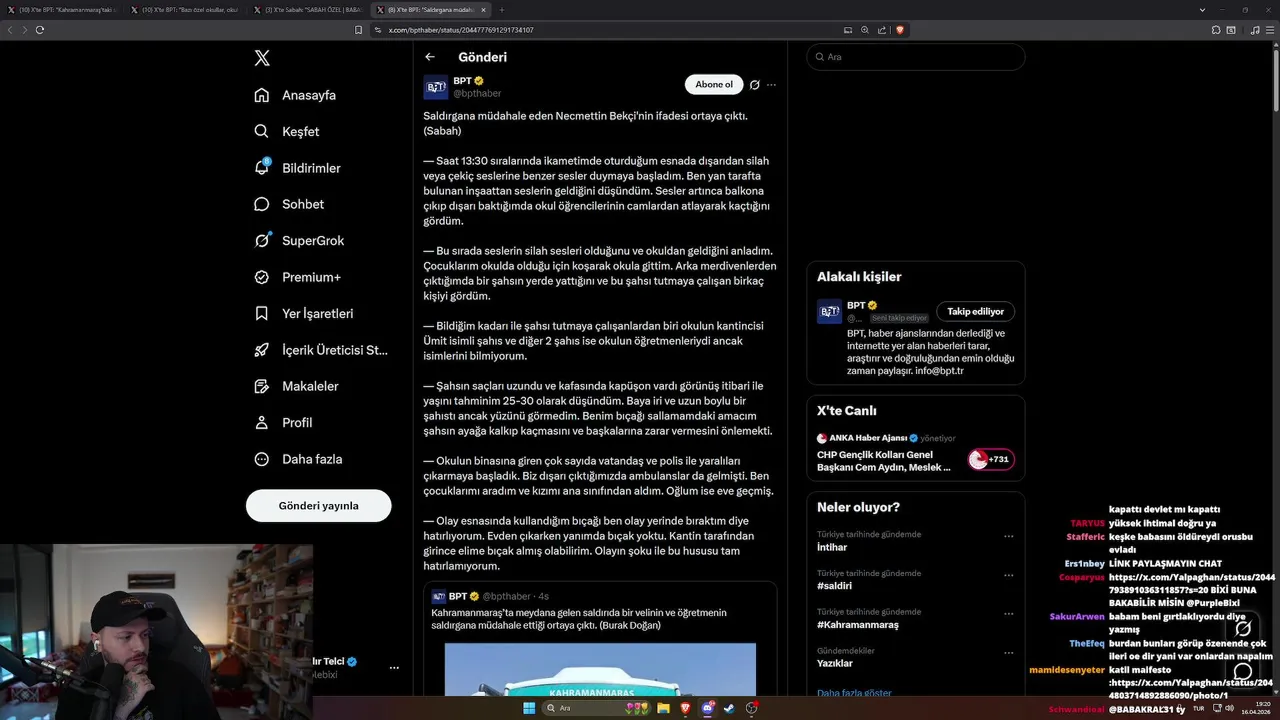
Task: Open the browser hamburger menu
Action: point(1272,30)
